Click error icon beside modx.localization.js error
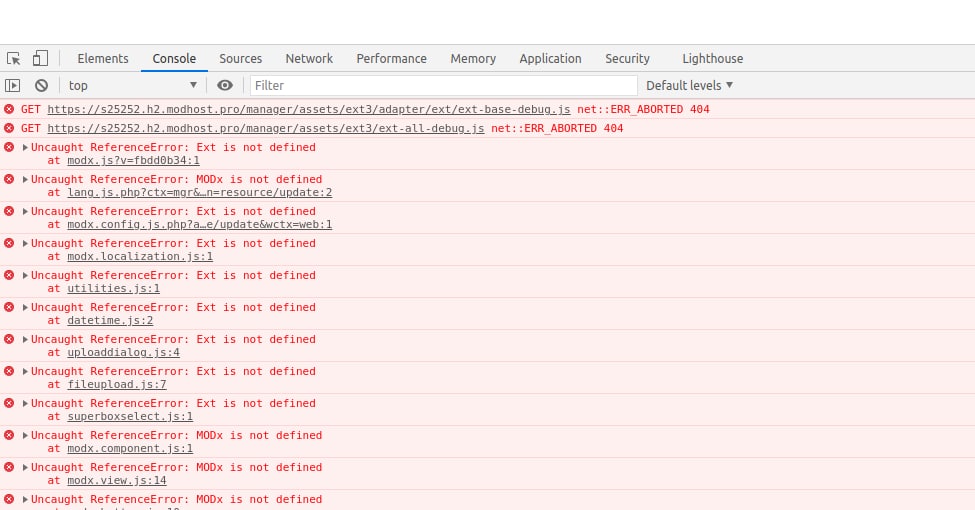 coord(9,243)
